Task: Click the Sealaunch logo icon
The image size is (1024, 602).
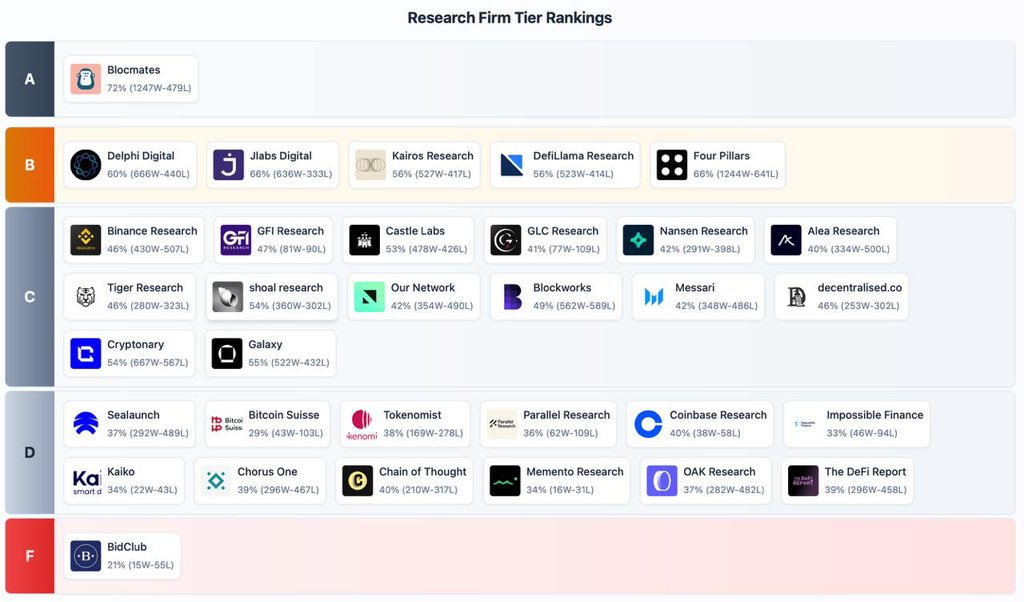Action: click(x=86, y=424)
